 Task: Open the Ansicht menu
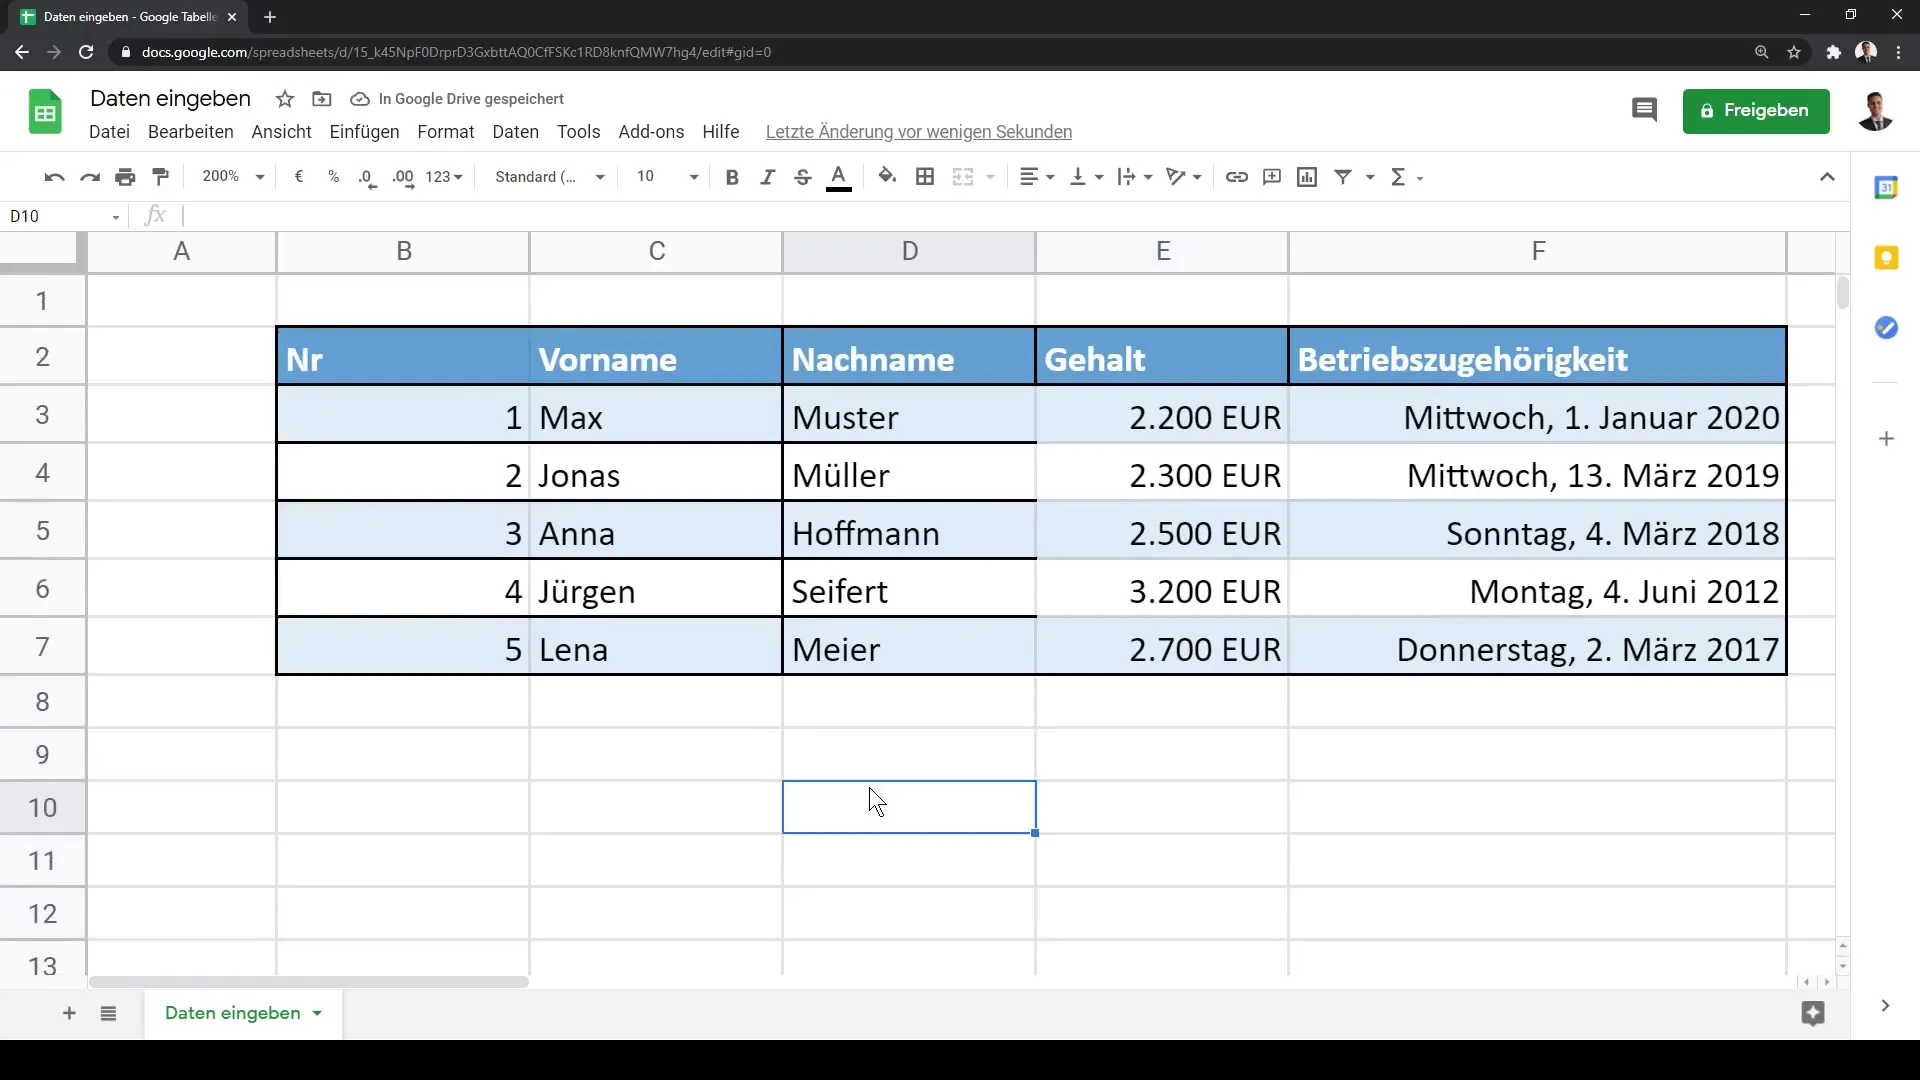281,132
